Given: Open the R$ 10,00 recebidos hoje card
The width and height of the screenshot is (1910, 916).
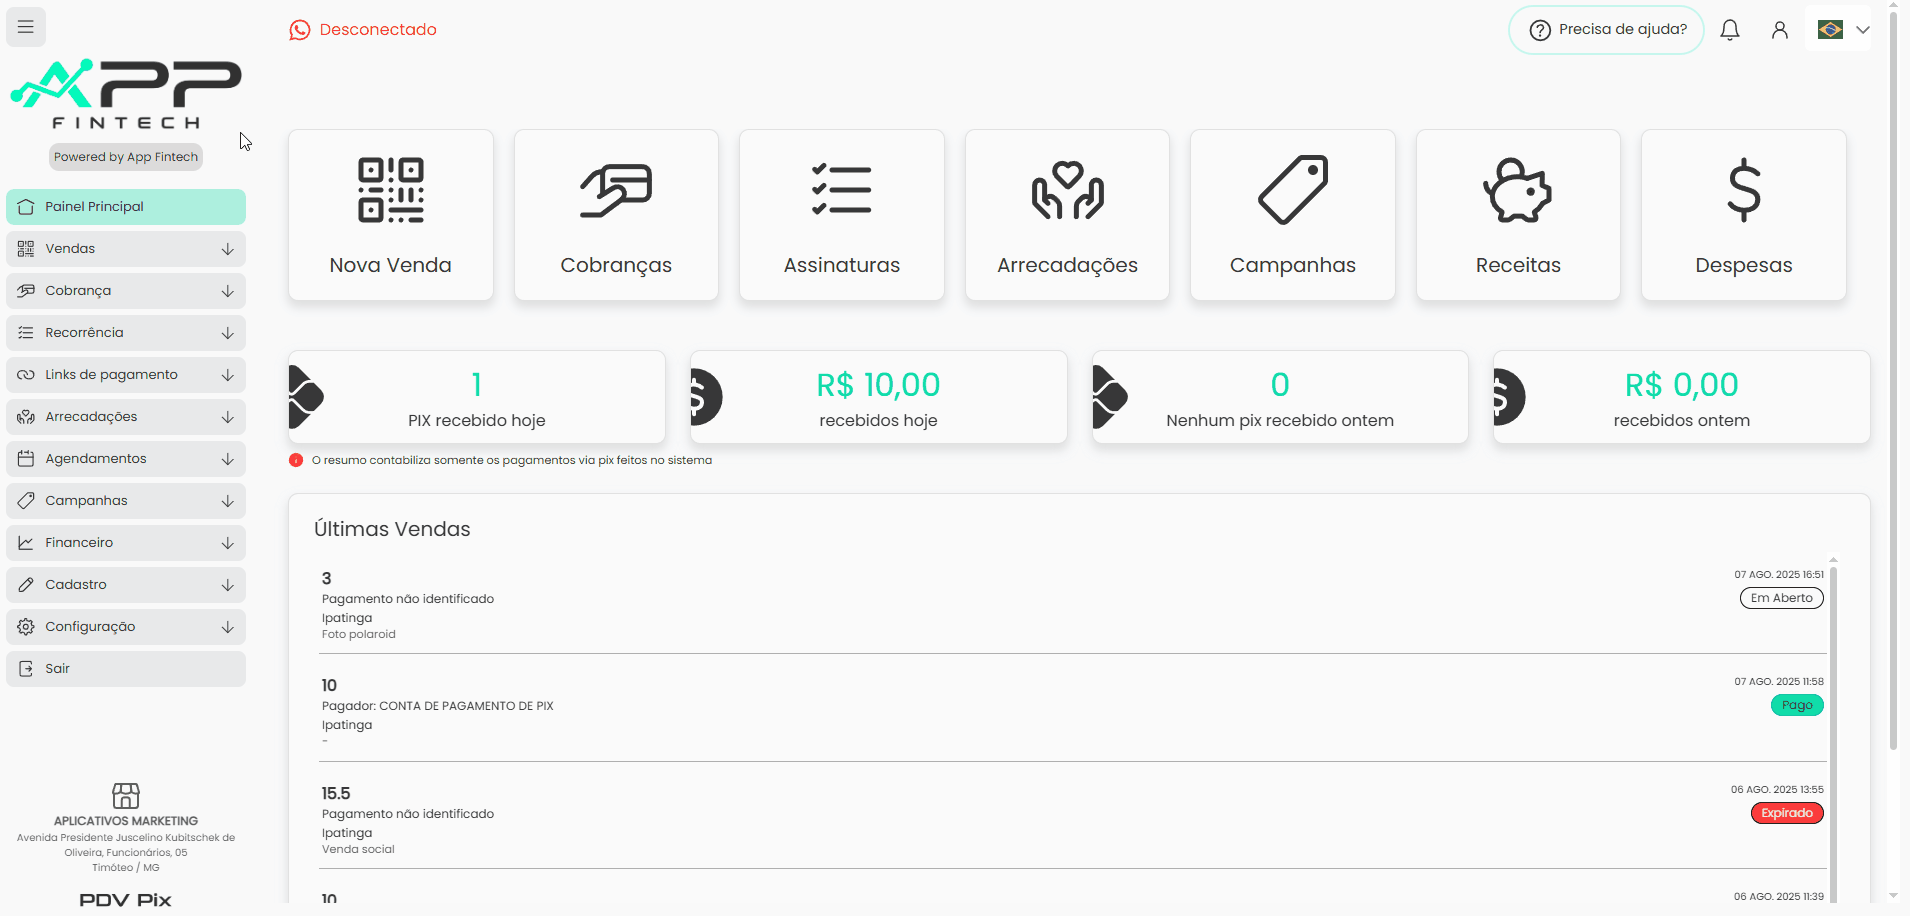Looking at the screenshot, I should [x=879, y=397].
